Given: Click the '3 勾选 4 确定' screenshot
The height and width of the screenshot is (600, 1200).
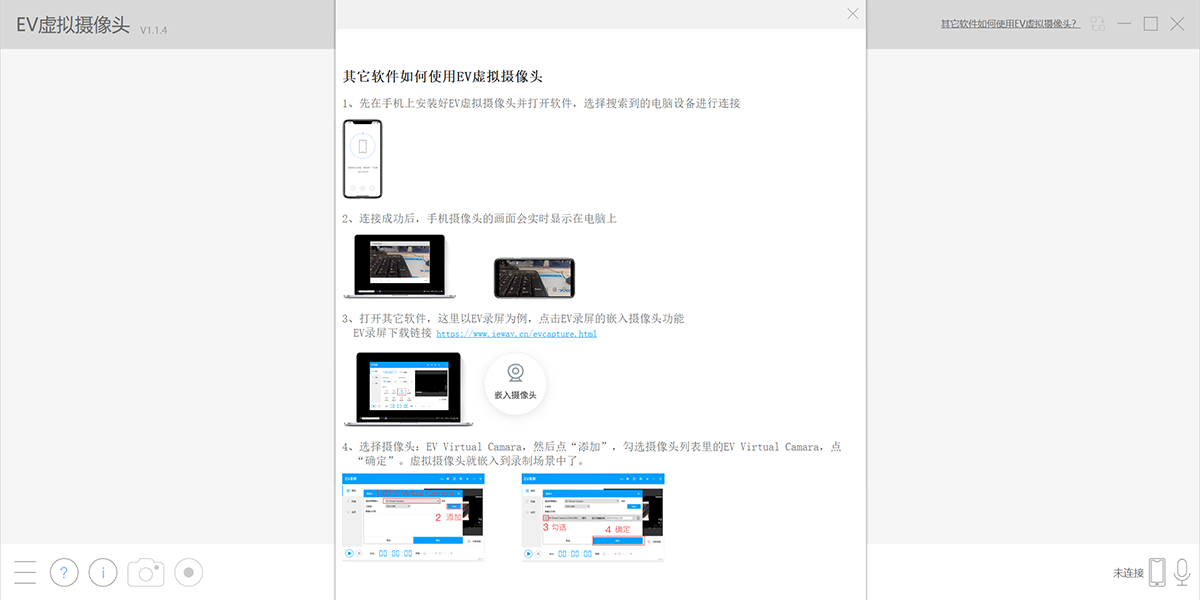Looking at the screenshot, I should click(x=593, y=517).
